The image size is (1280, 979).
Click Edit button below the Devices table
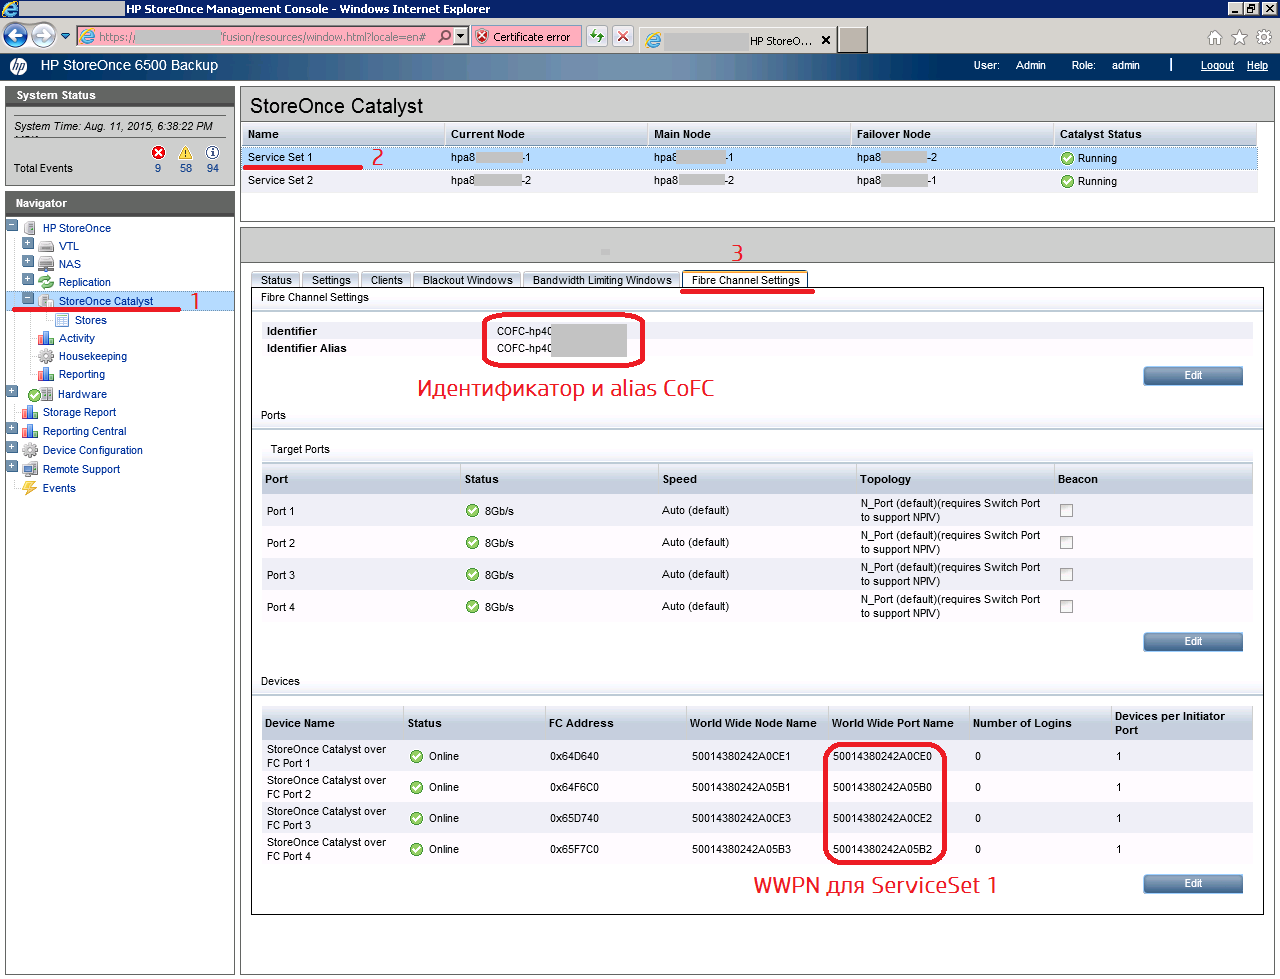tap(1193, 883)
